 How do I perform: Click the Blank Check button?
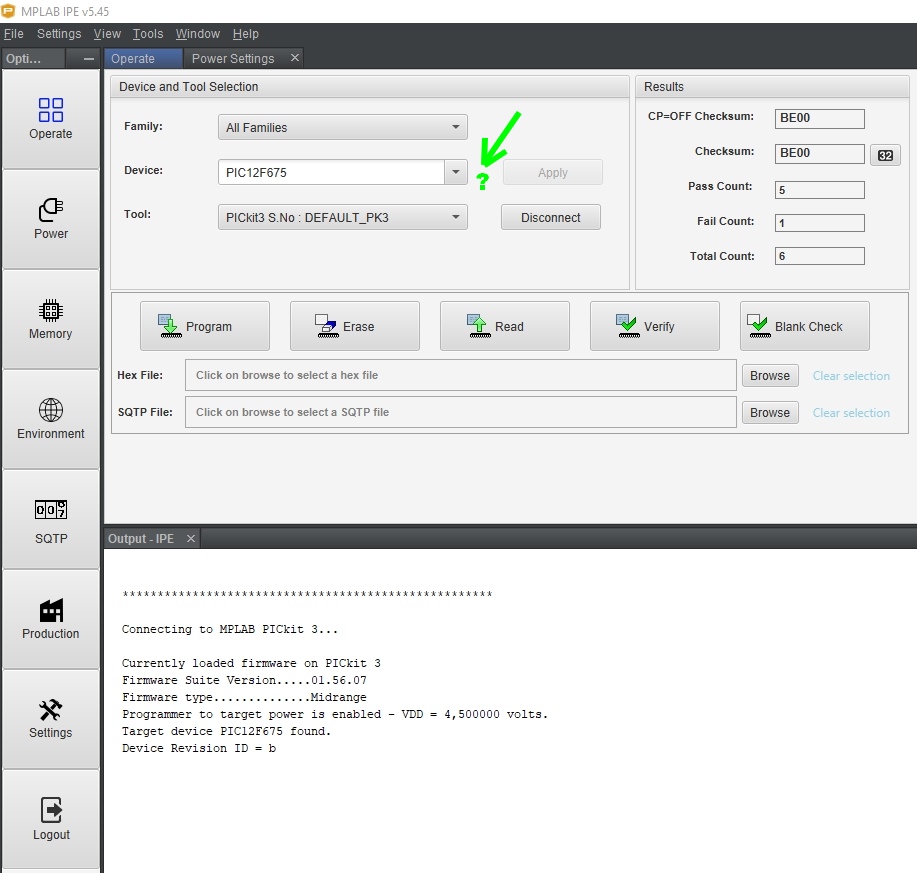pos(805,326)
